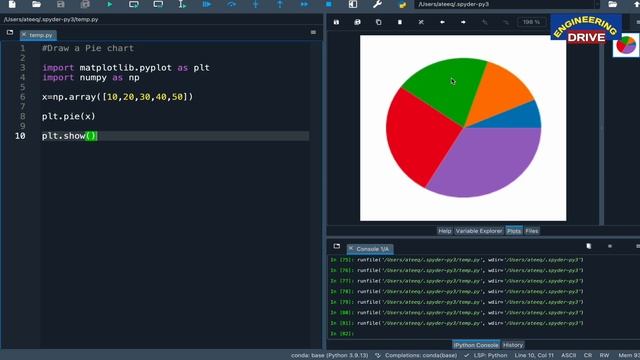Browse a working directory folder icon
Screen dimensions: 640x360
(613, 4)
